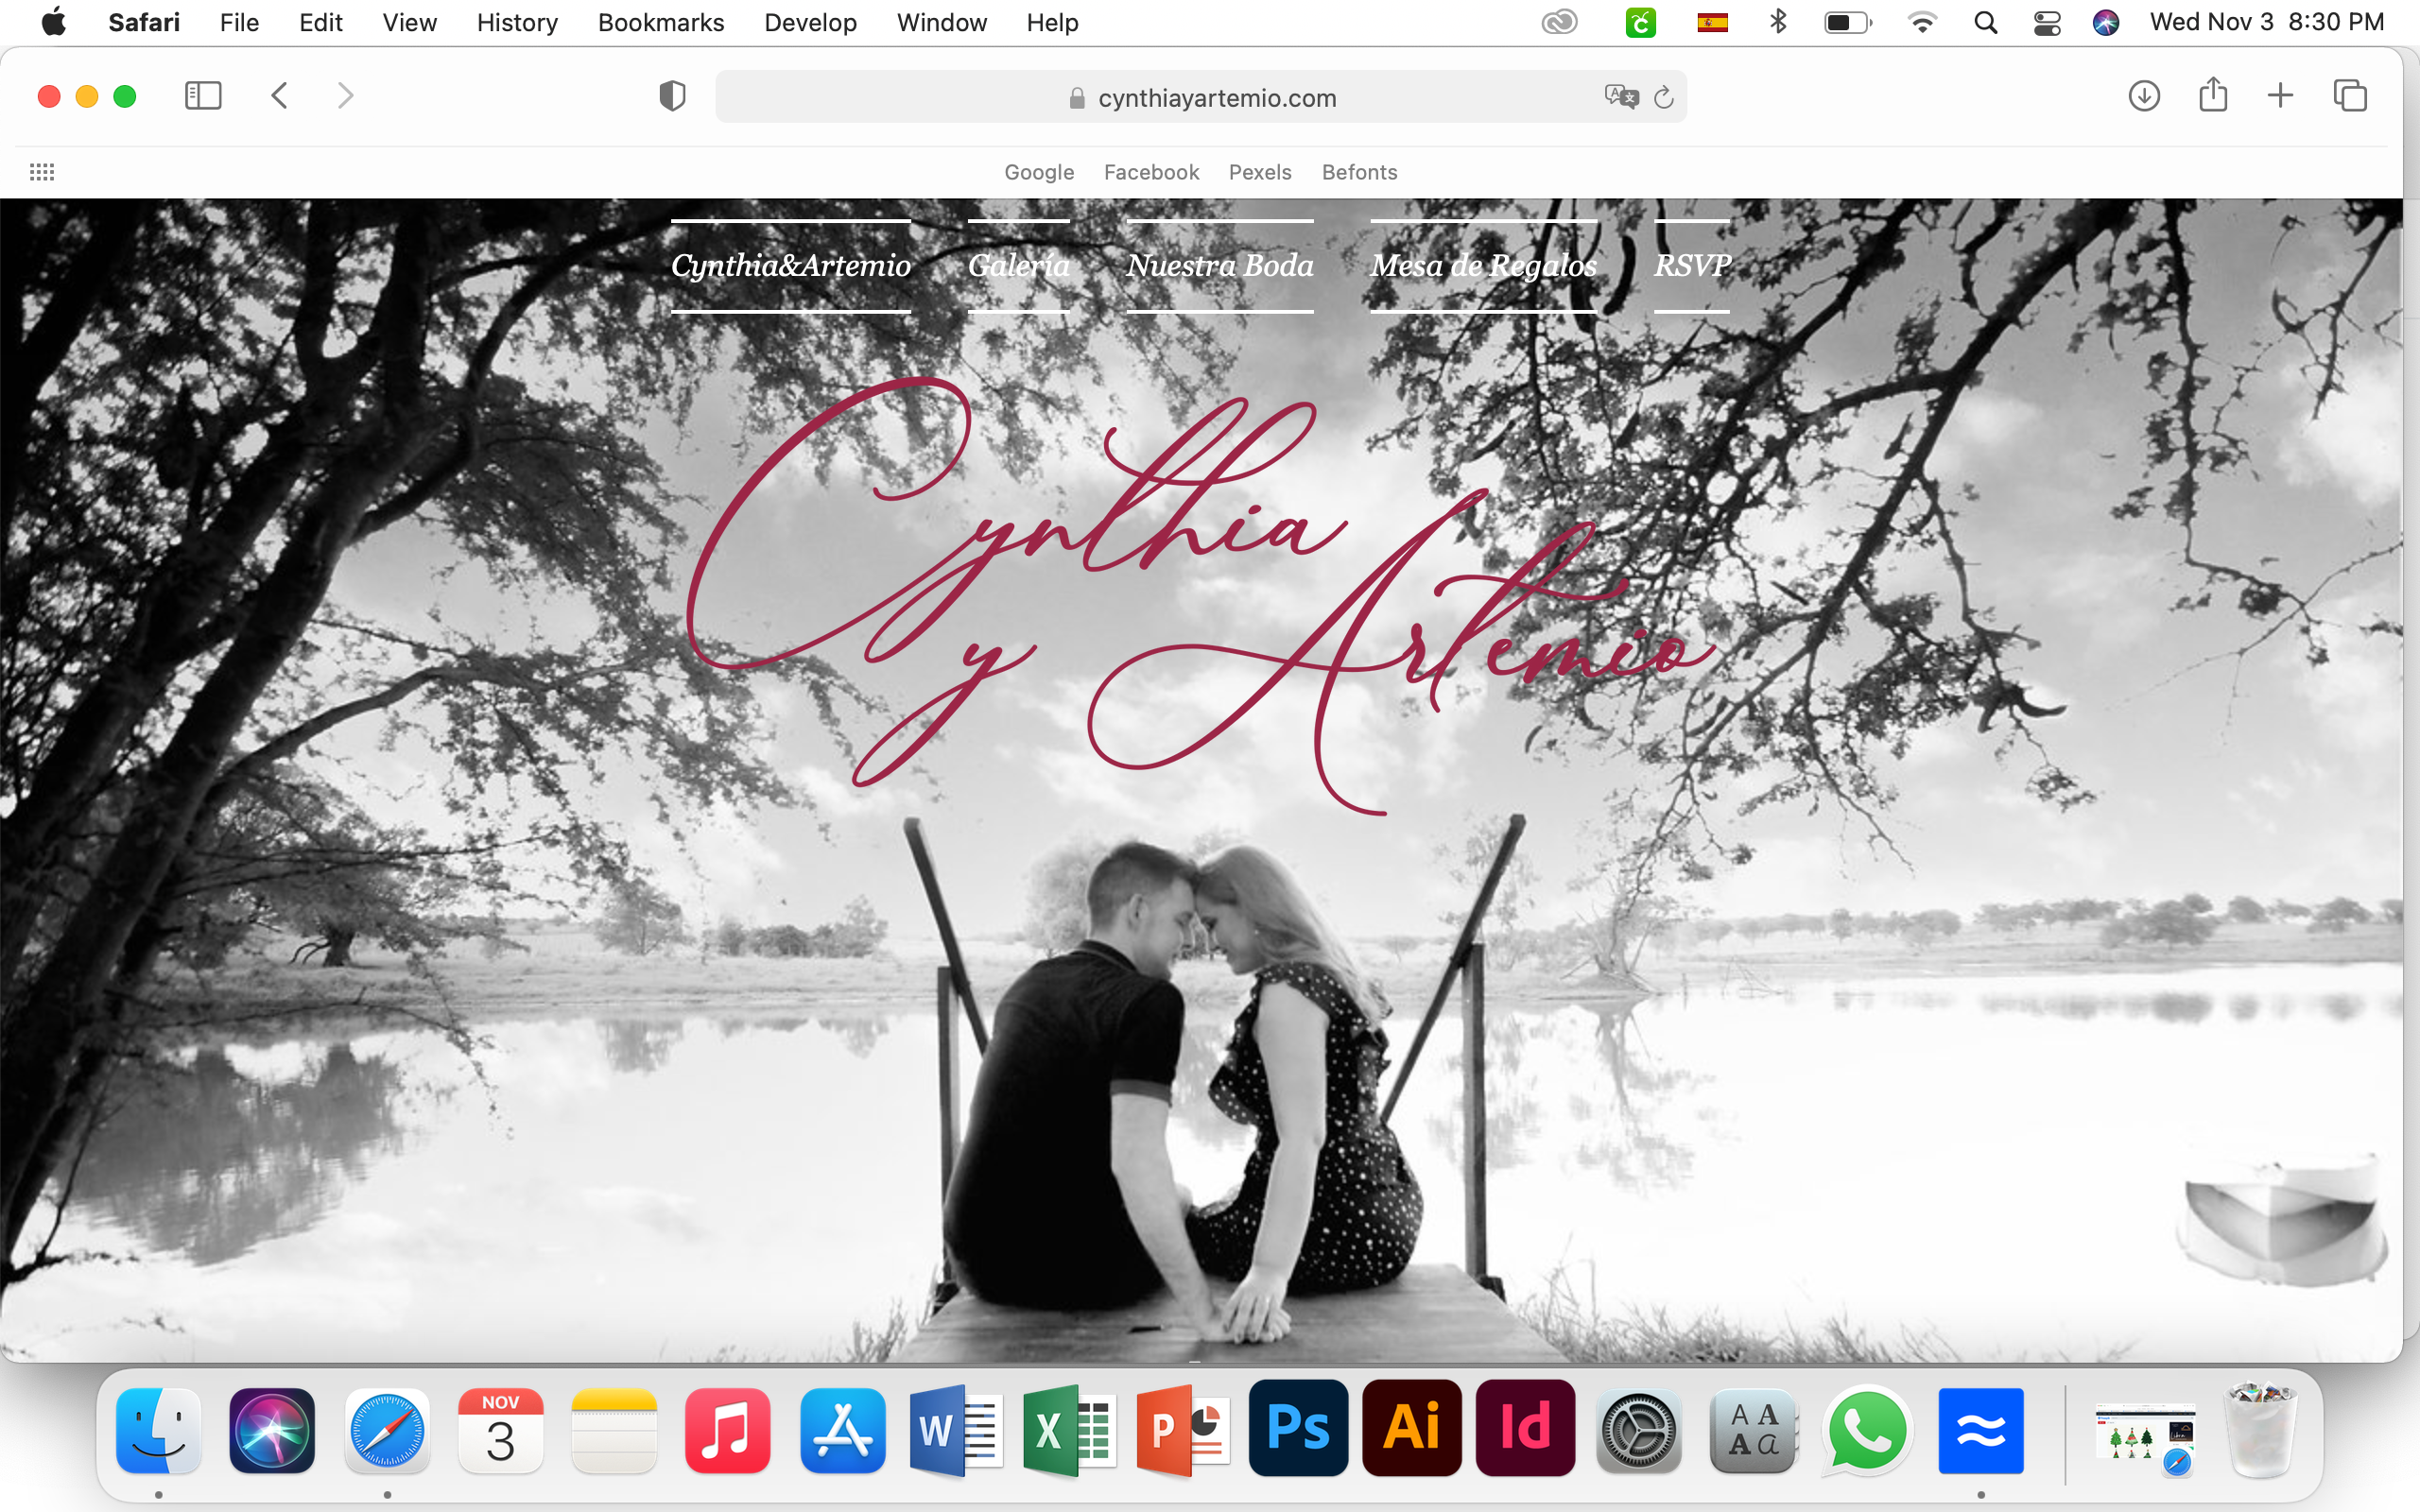Open WhatsApp from the Dock

(1868, 1430)
